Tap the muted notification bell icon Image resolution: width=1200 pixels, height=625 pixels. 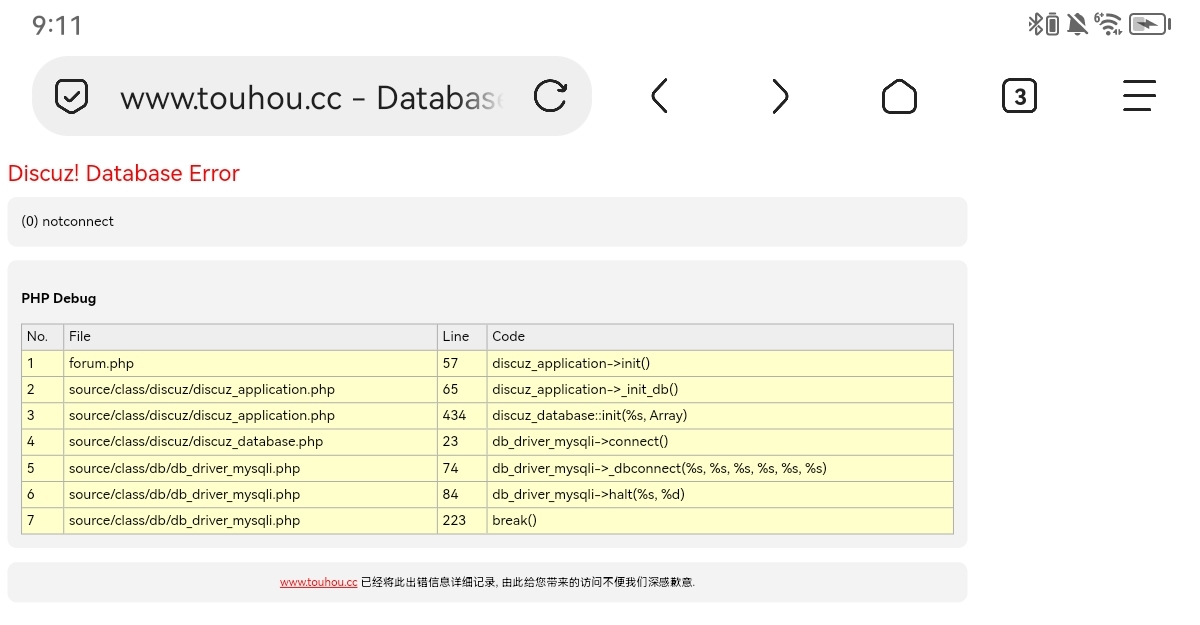[1077, 24]
